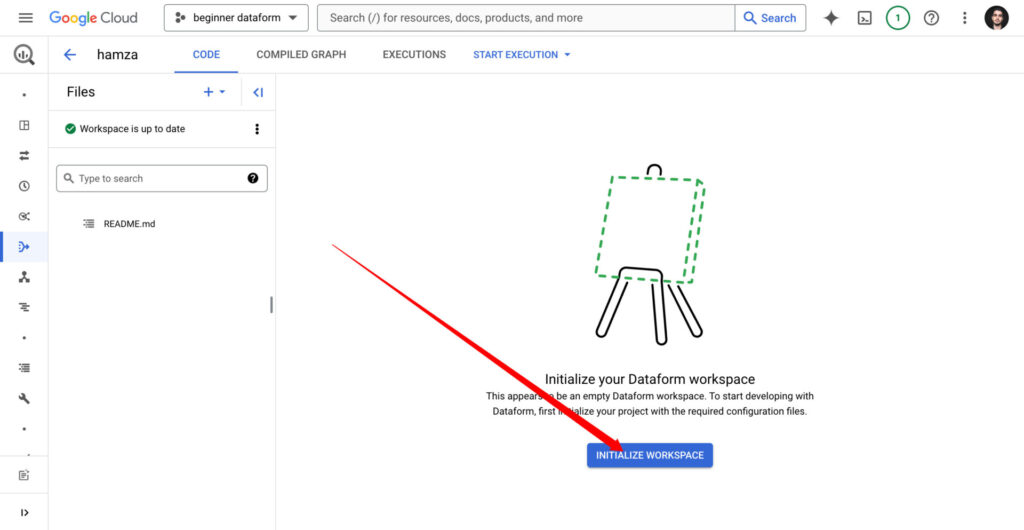The image size is (1024, 530).
Task: Open the add new file plus dropdown
Action: point(214,92)
